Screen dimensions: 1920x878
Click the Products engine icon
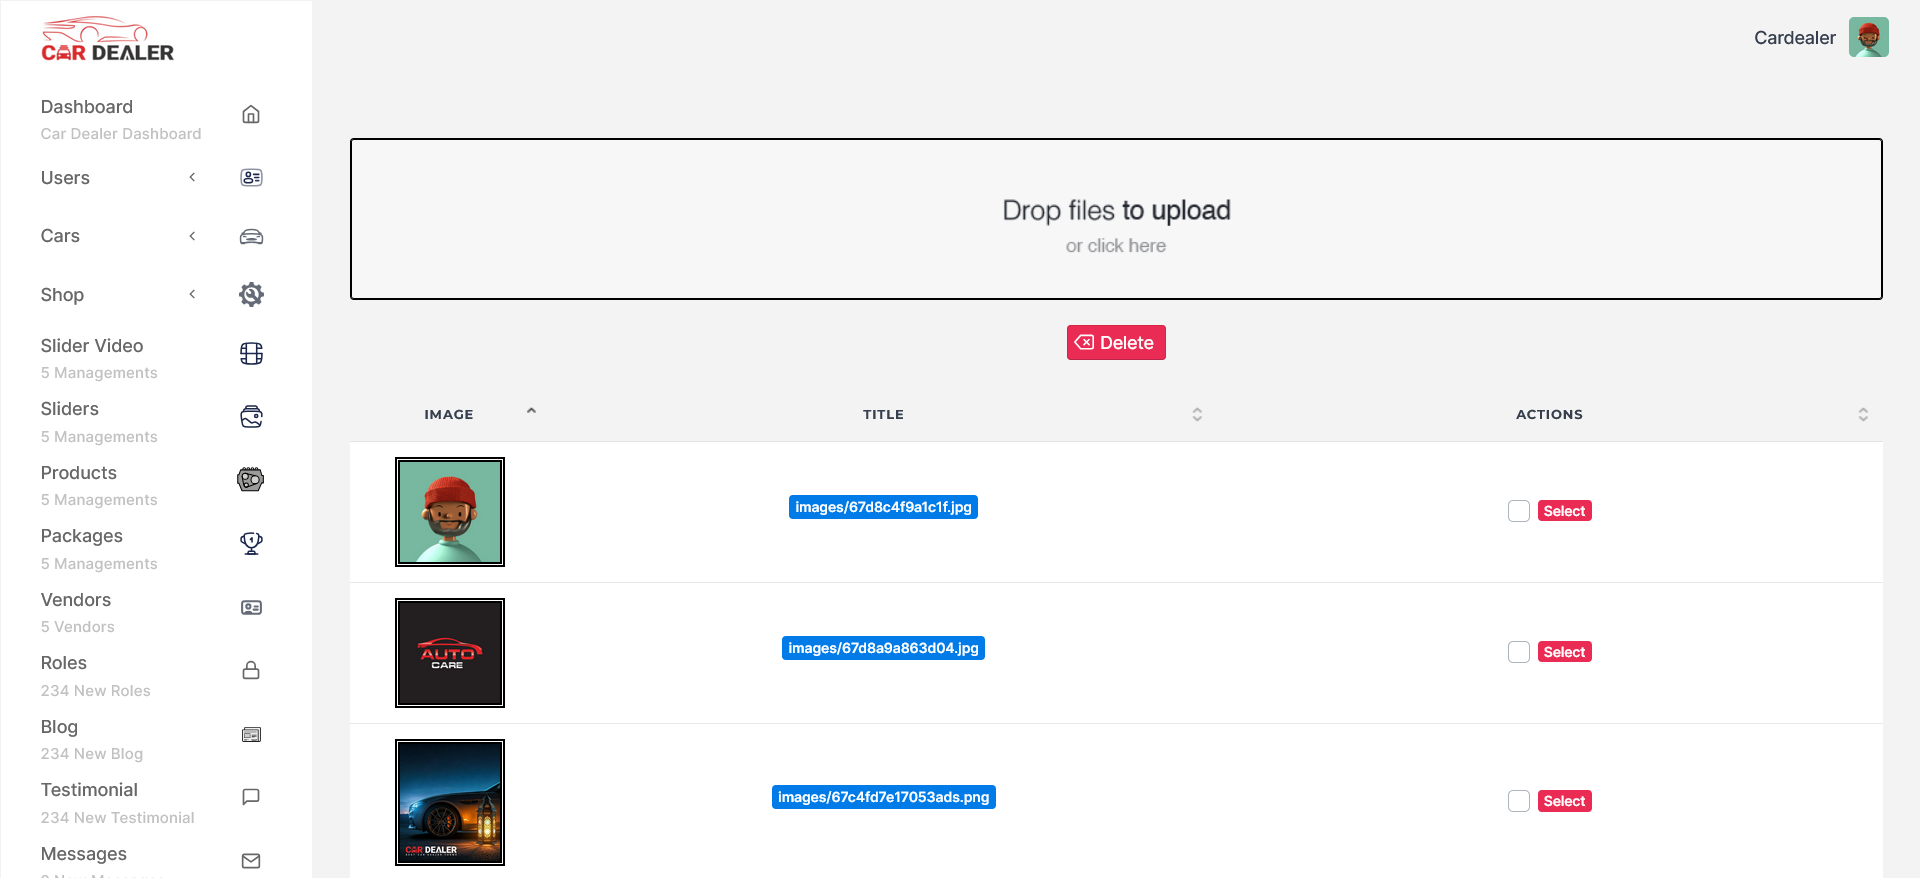251,480
